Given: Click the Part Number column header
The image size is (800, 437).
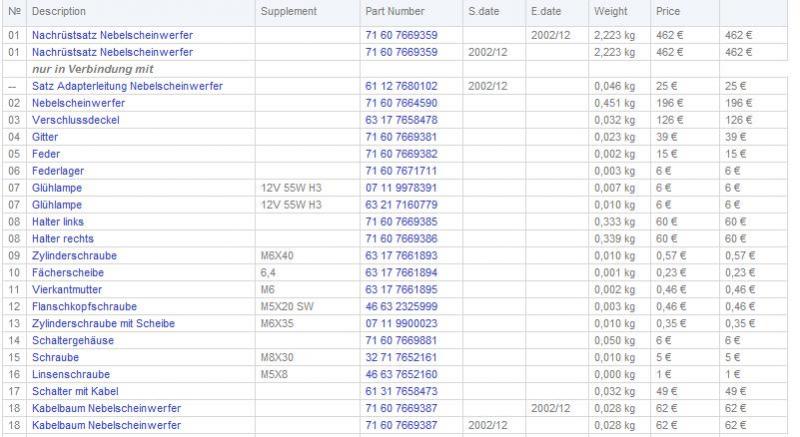Looking at the screenshot, I should (x=394, y=11).
